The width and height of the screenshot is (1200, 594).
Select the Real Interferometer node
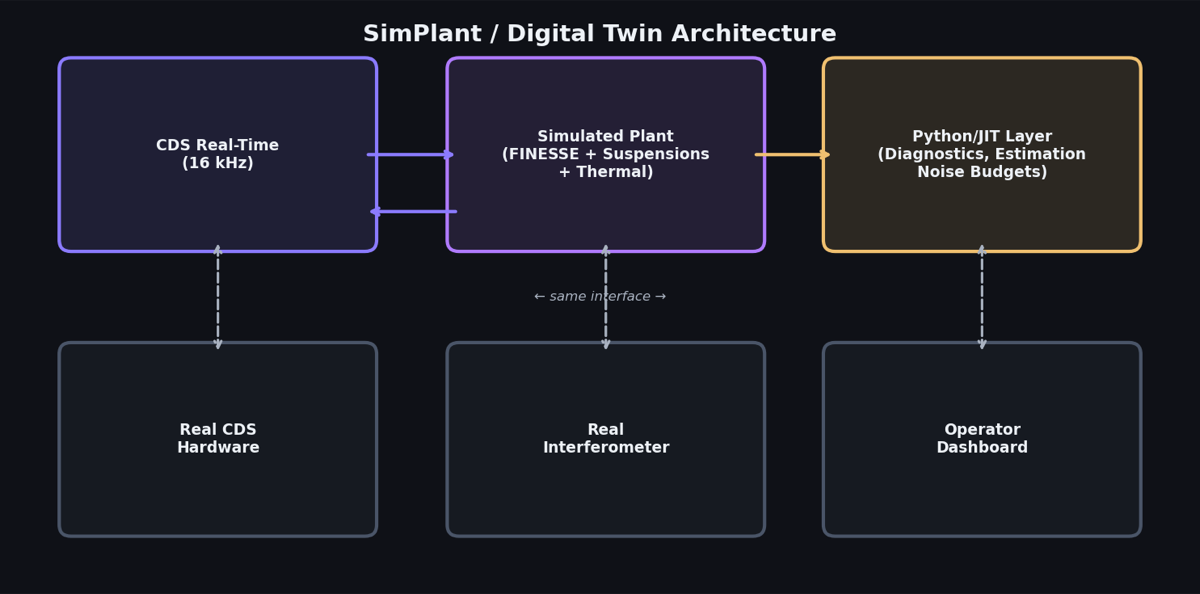coord(605,438)
